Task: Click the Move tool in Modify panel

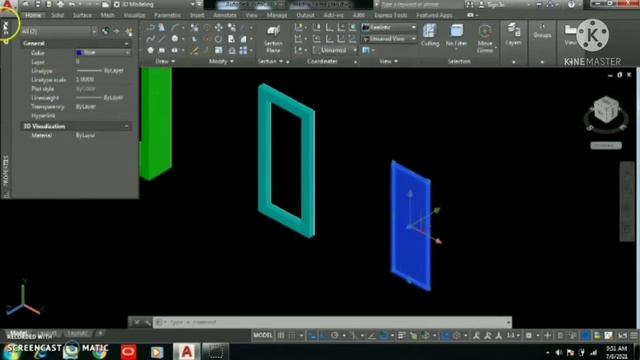Action: coord(219,27)
